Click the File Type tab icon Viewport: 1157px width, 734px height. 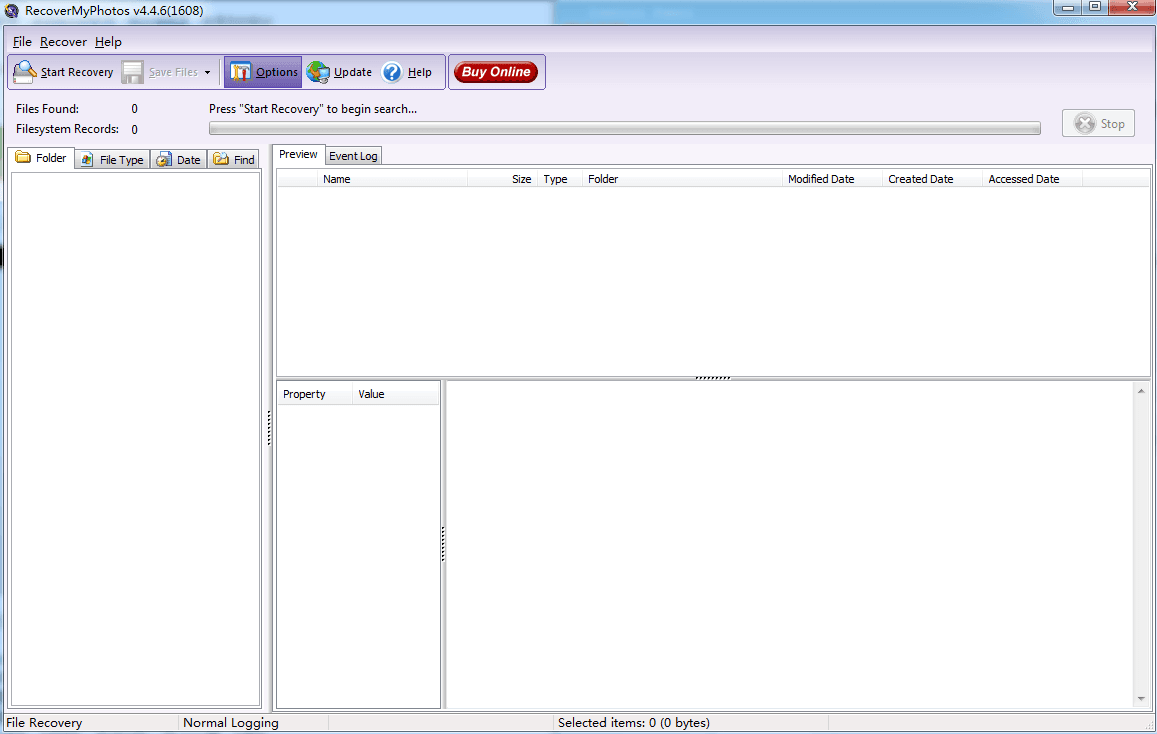87,159
